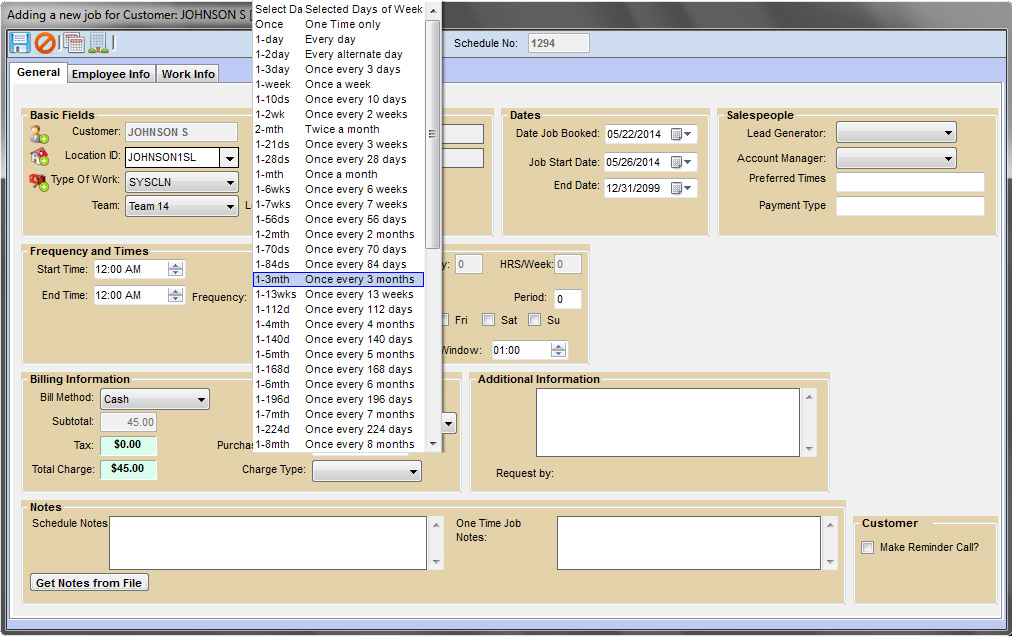
Task: Expand the Location ID dropdown
Action: (x=229, y=158)
